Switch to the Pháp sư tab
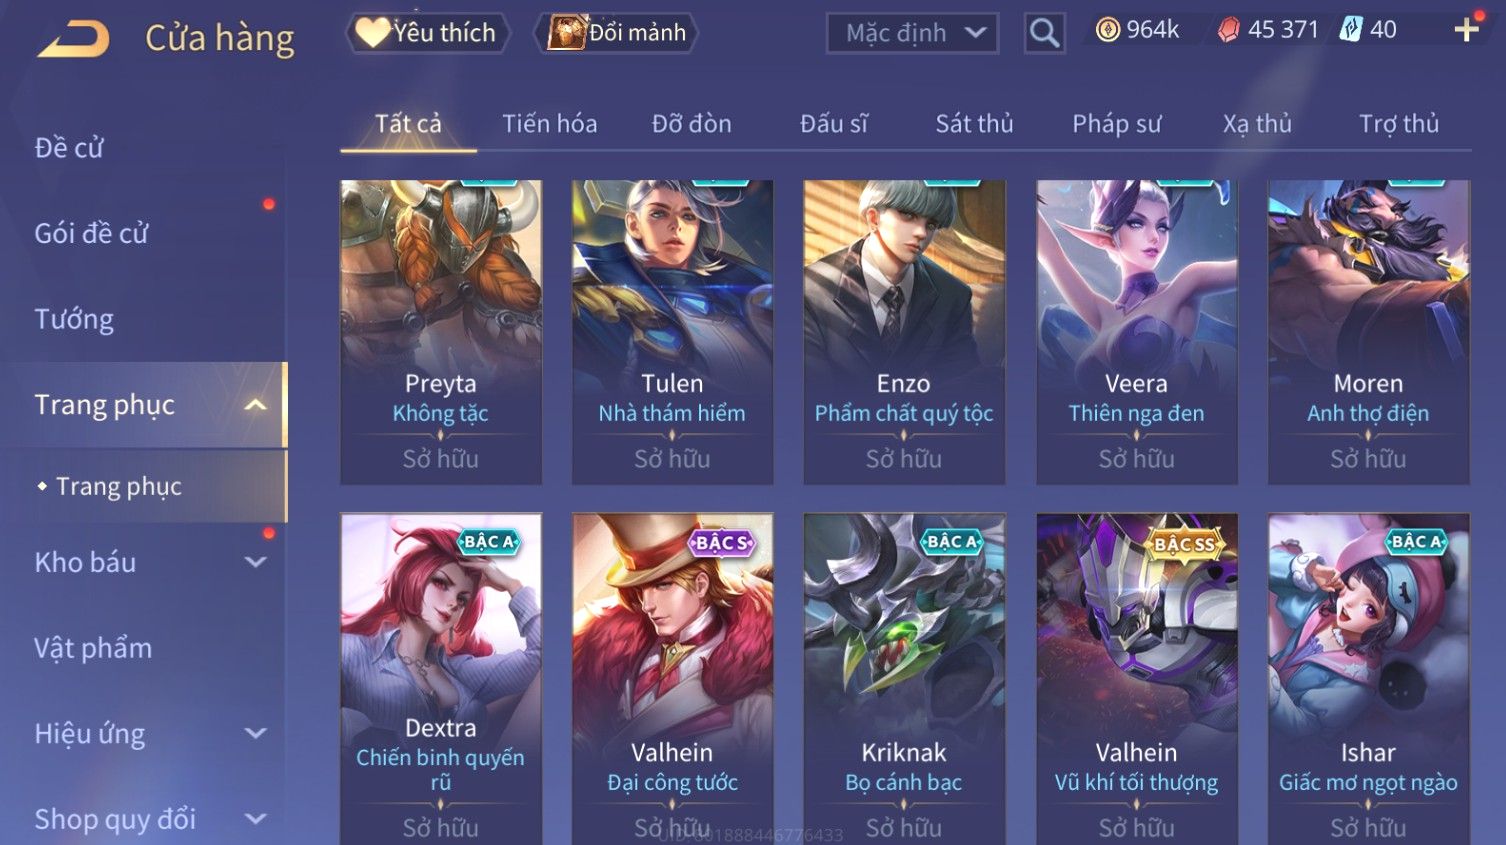 pyautogui.click(x=1117, y=124)
